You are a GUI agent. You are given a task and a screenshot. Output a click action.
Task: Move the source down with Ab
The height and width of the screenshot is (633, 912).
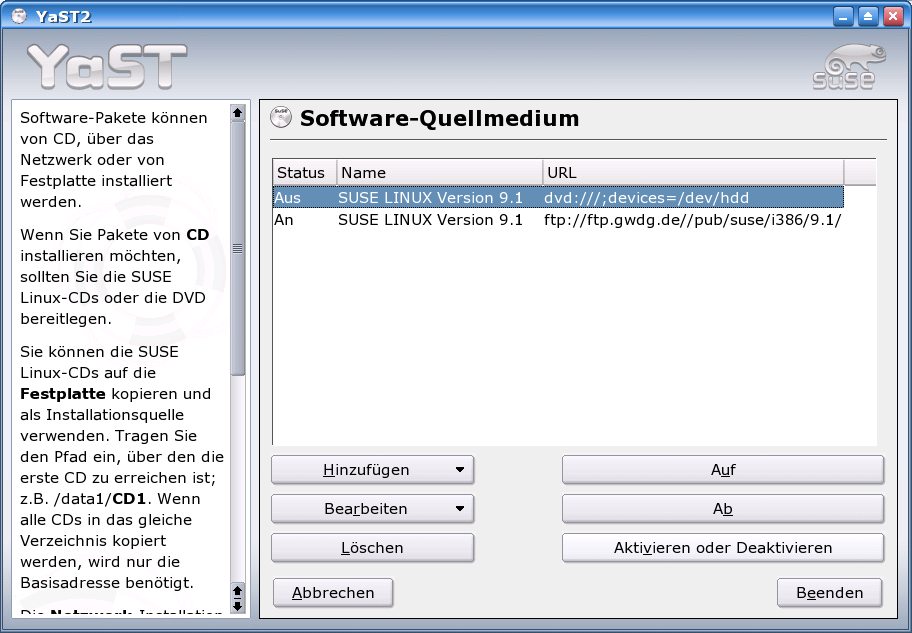tap(723, 508)
